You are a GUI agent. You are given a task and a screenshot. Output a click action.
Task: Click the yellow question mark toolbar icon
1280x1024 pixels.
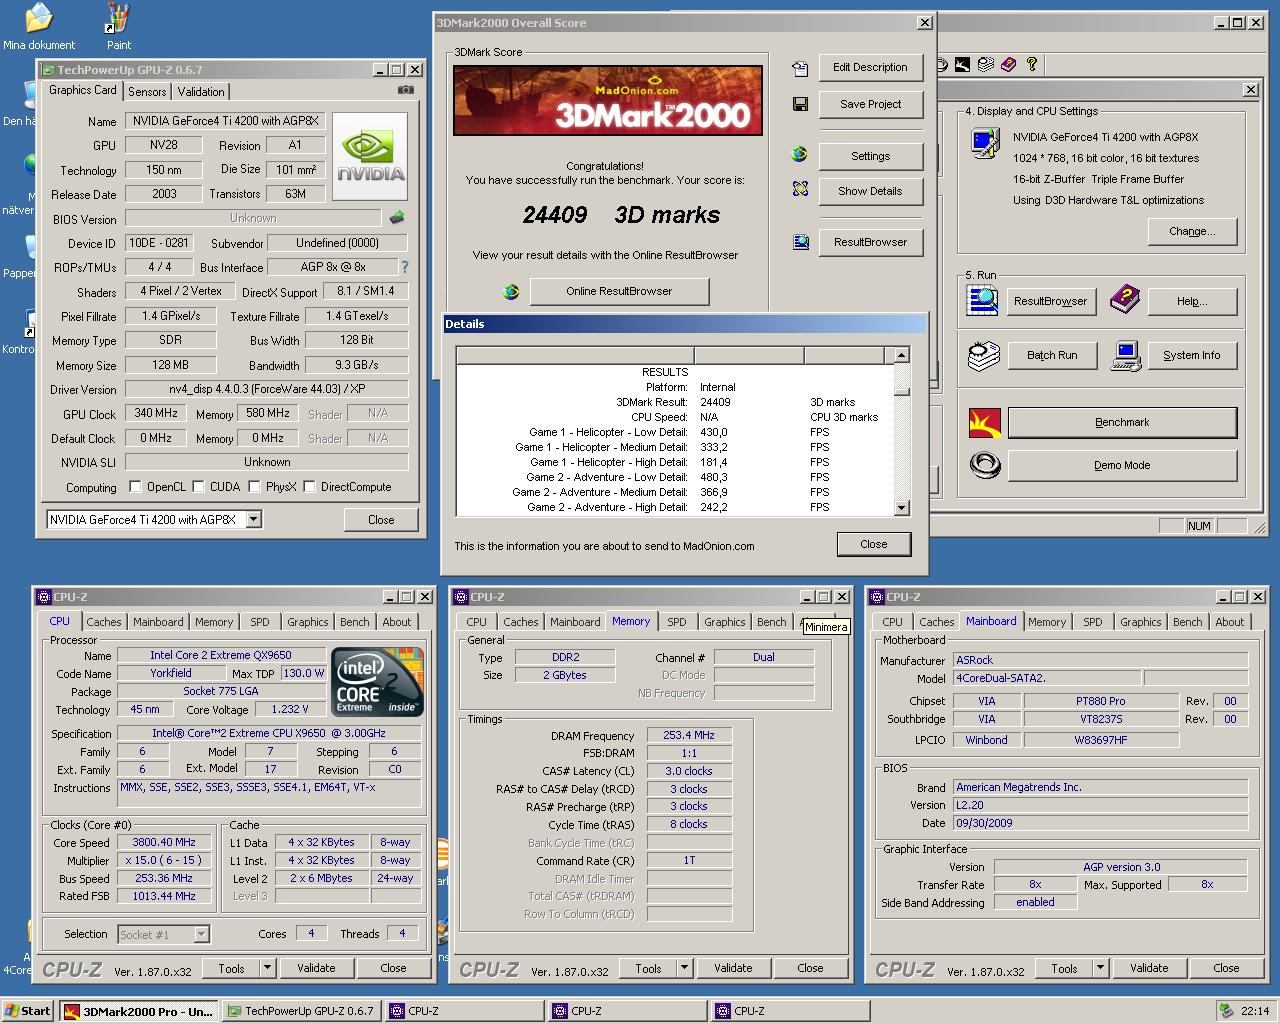pyautogui.click(x=1031, y=65)
